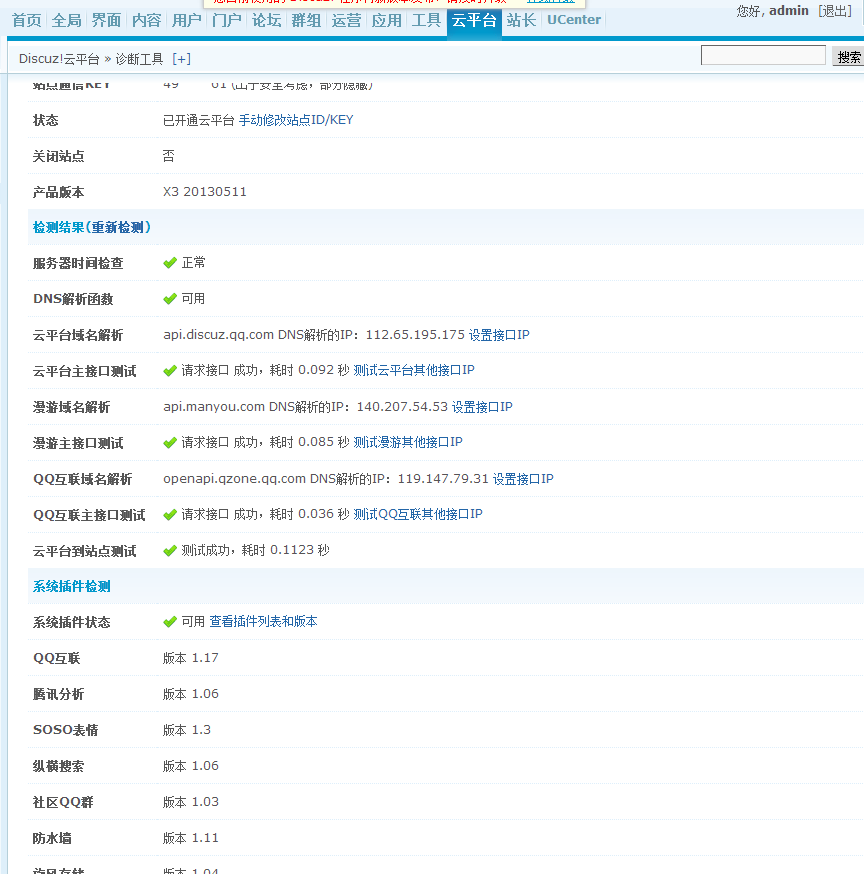The image size is (864, 874).
Task: Click the 漫游域名解析 row label
Action: pos(71,407)
